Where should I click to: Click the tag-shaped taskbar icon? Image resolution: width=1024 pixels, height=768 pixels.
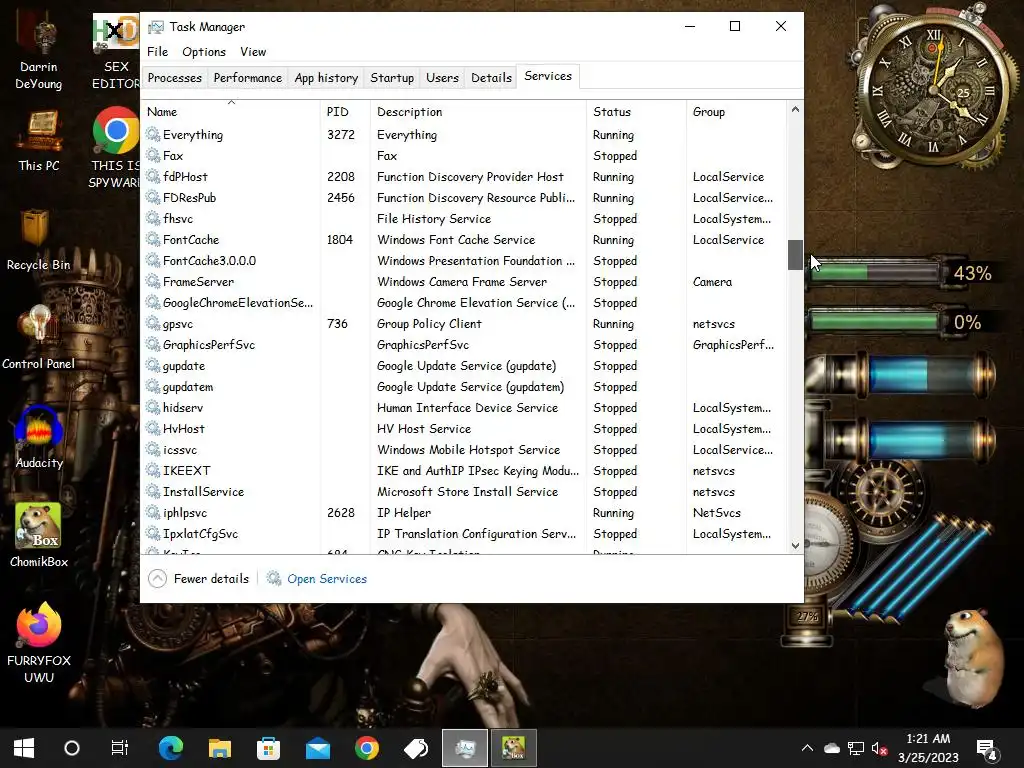(x=416, y=748)
